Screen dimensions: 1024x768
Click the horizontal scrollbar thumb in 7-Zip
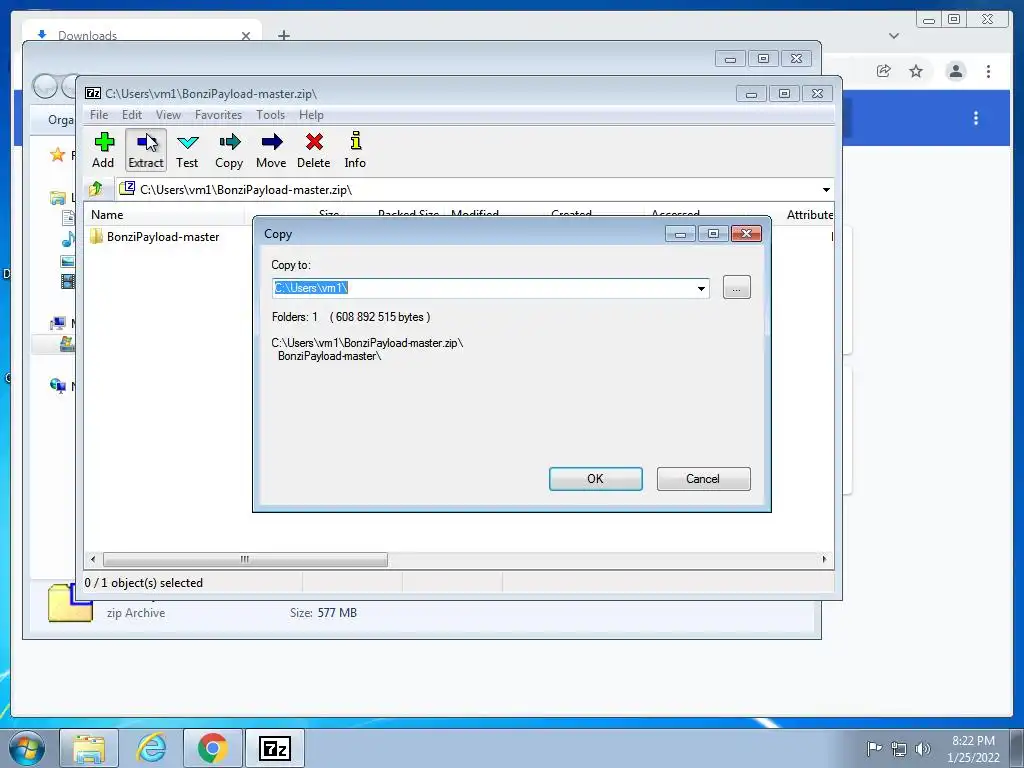tap(245, 560)
